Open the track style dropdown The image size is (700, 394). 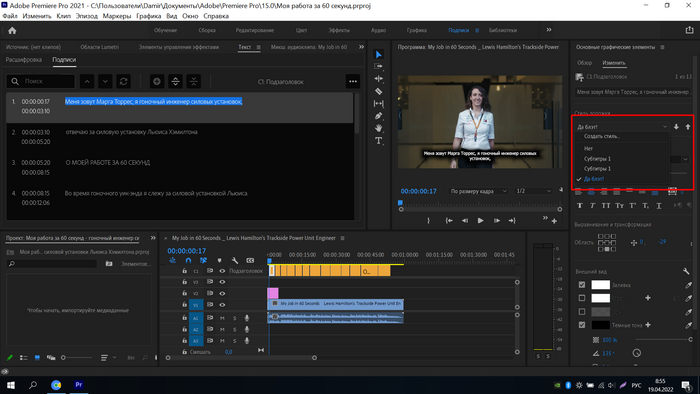[622, 127]
